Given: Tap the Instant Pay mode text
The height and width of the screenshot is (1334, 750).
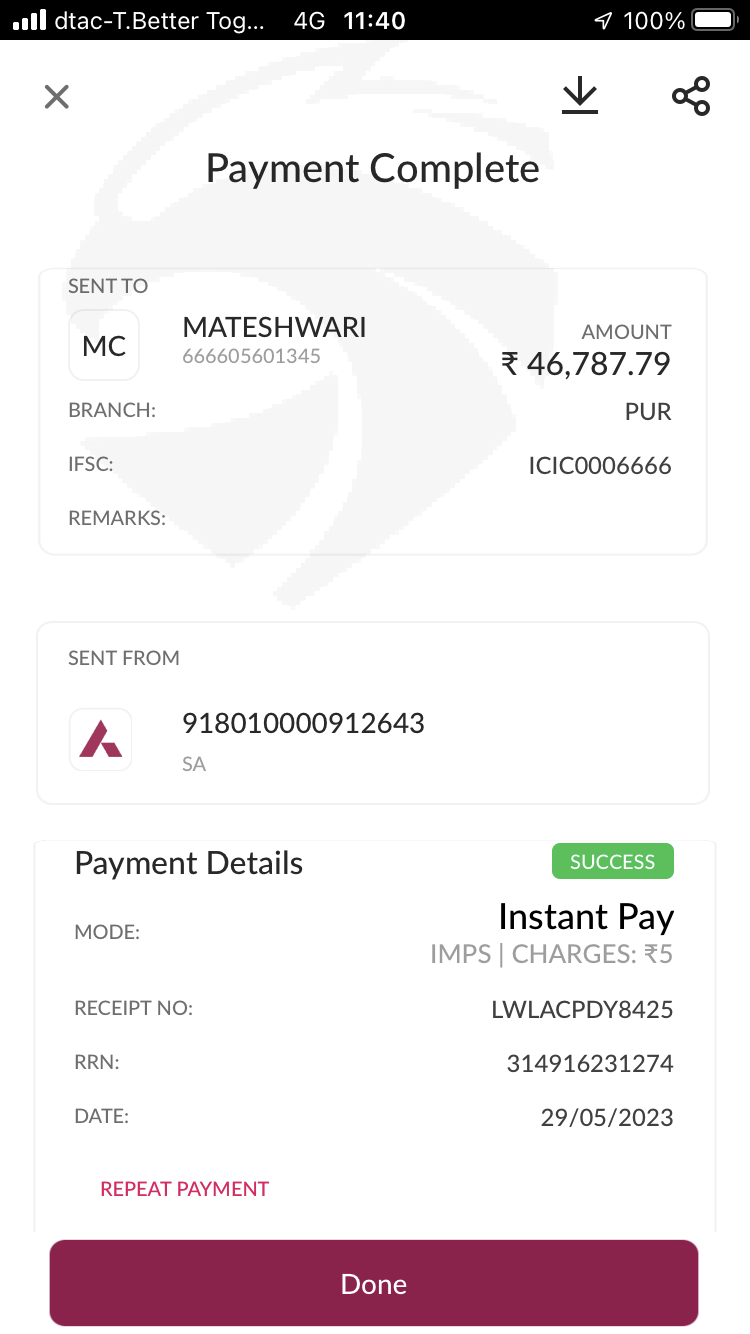Looking at the screenshot, I should 586,917.
